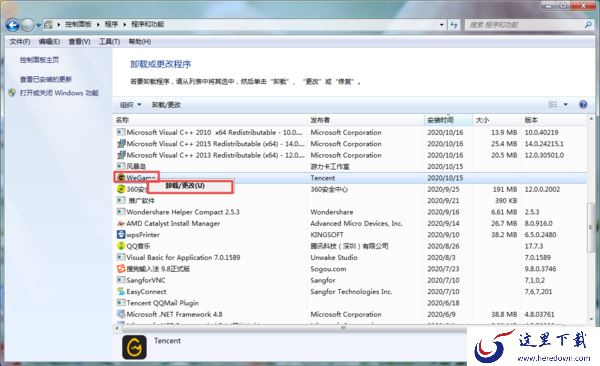The height and width of the screenshot is (366, 600).
Task: Click the horizontal scroll-left arrow
Action: click(117, 328)
